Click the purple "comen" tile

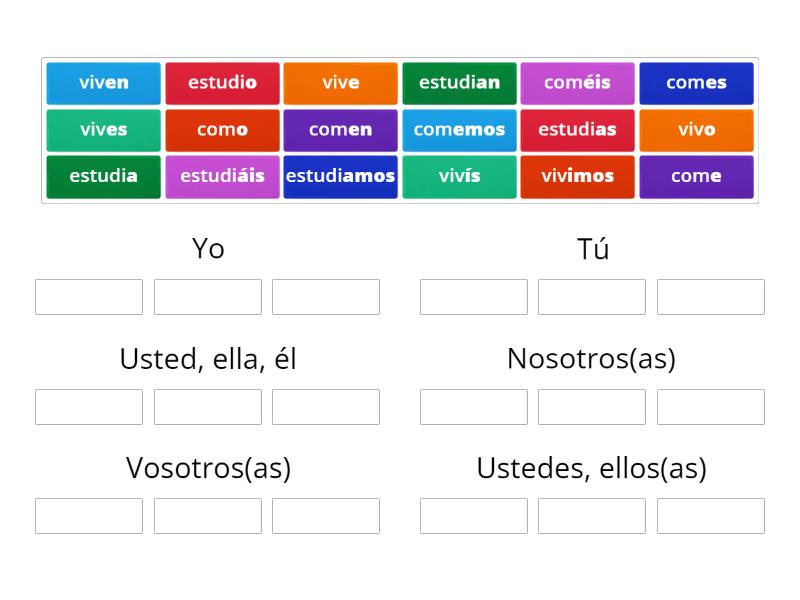340,130
